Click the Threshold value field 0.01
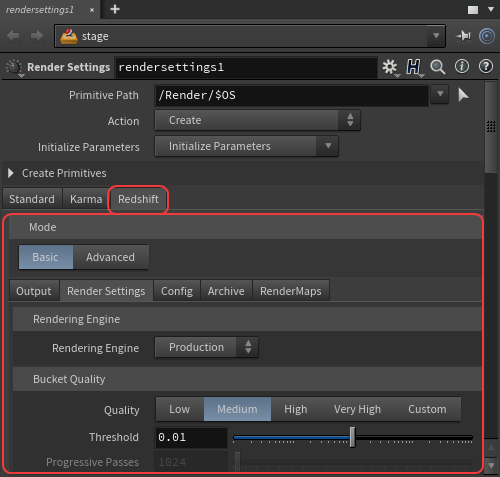 click(x=191, y=437)
